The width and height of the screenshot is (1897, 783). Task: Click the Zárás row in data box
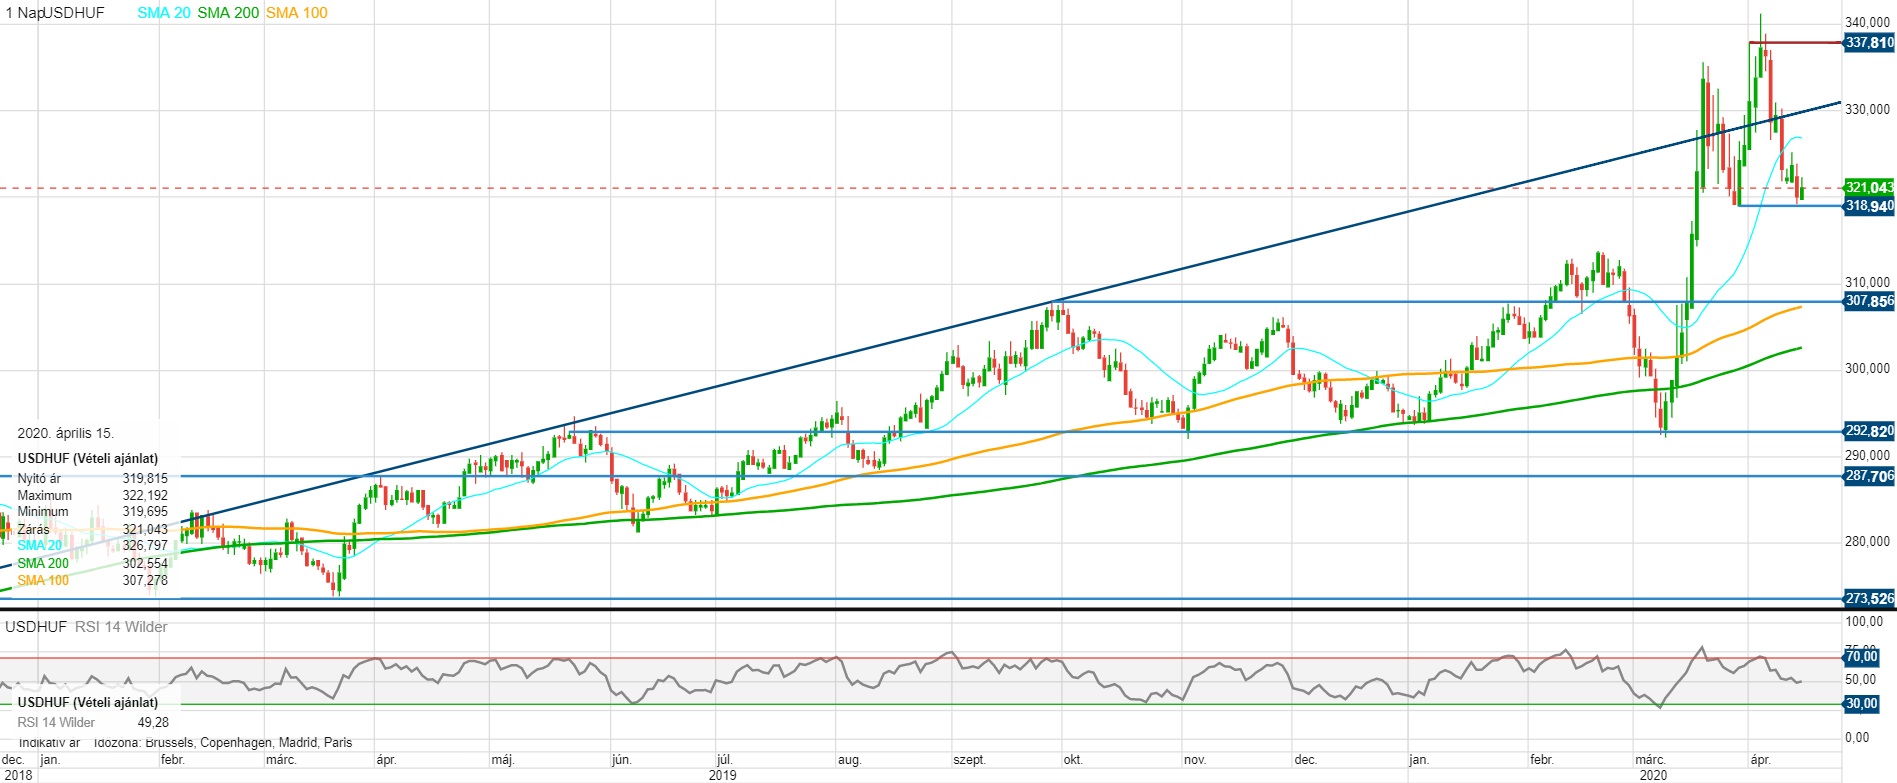[92, 529]
